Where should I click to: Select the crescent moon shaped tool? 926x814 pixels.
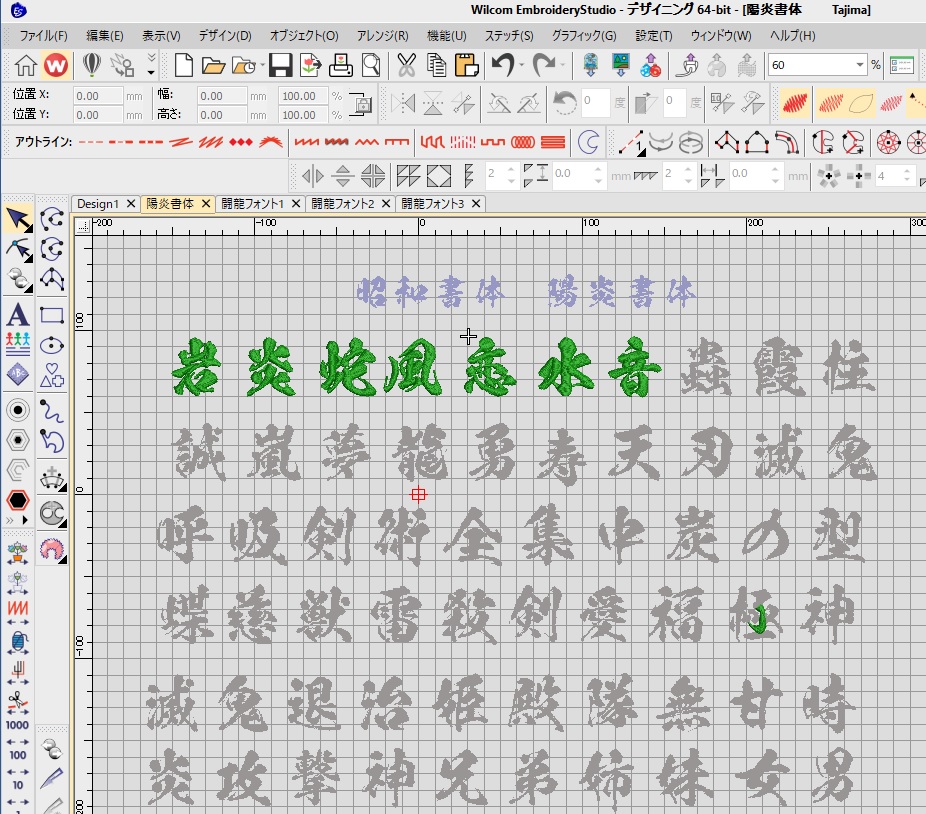tap(588, 142)
